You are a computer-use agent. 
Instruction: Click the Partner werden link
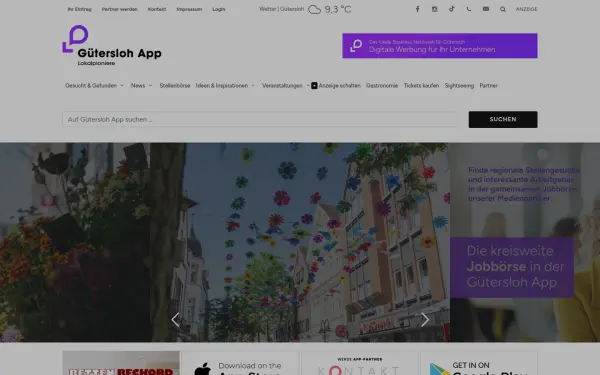pyautogui.click(x=119, y=9)
